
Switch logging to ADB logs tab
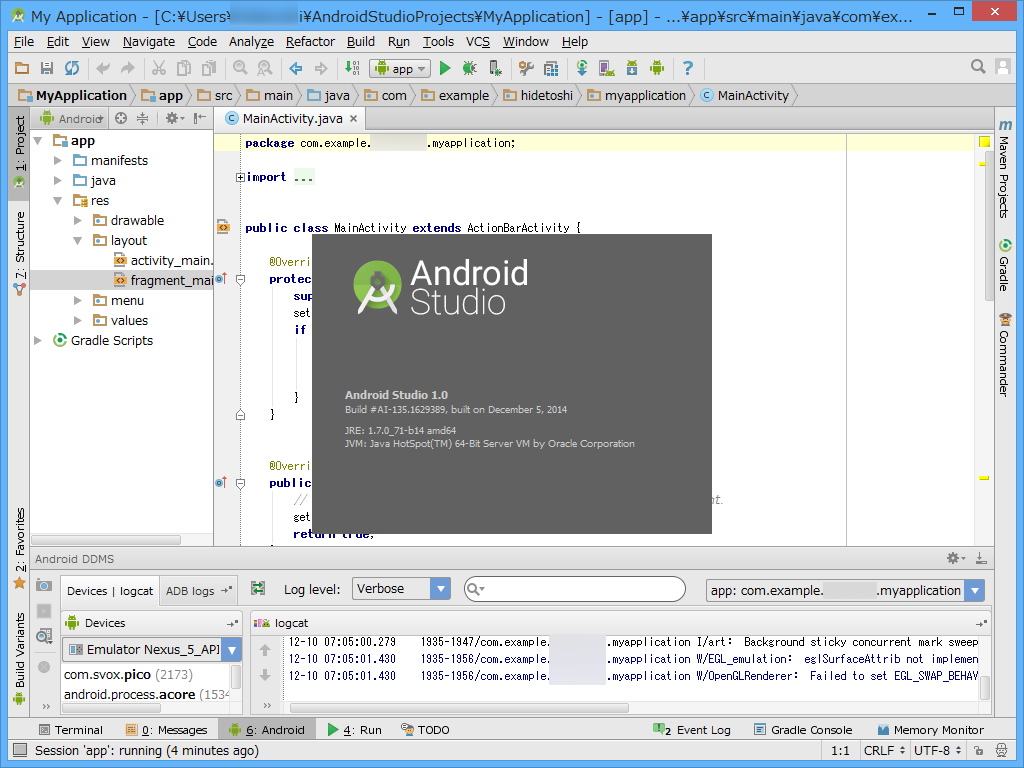click(190, 590)
